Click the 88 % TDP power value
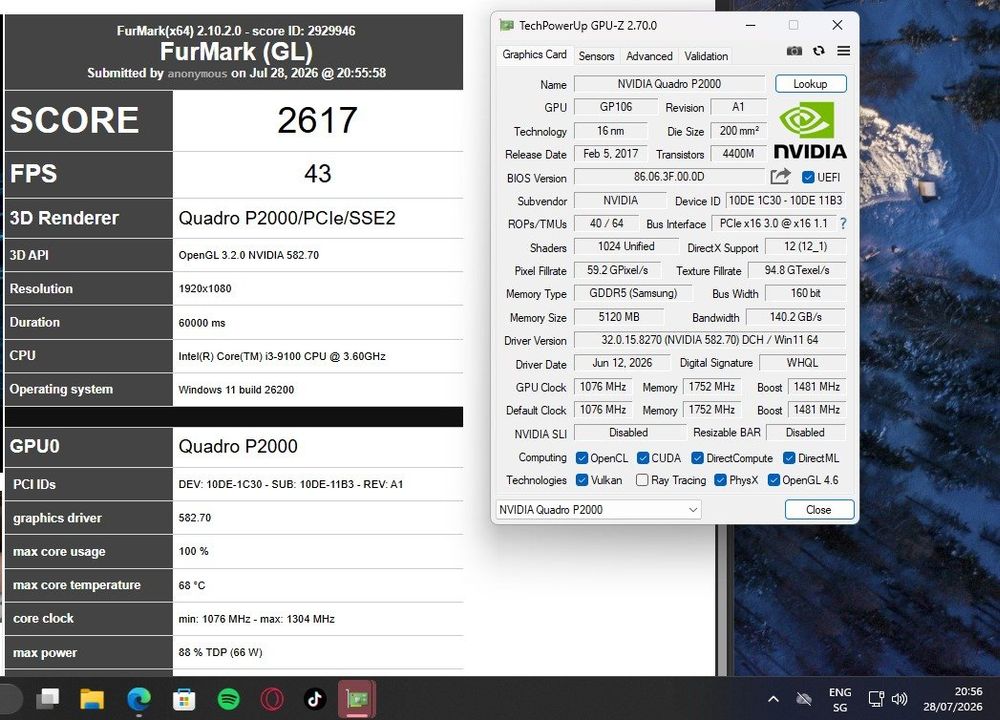 click(221, 652)
